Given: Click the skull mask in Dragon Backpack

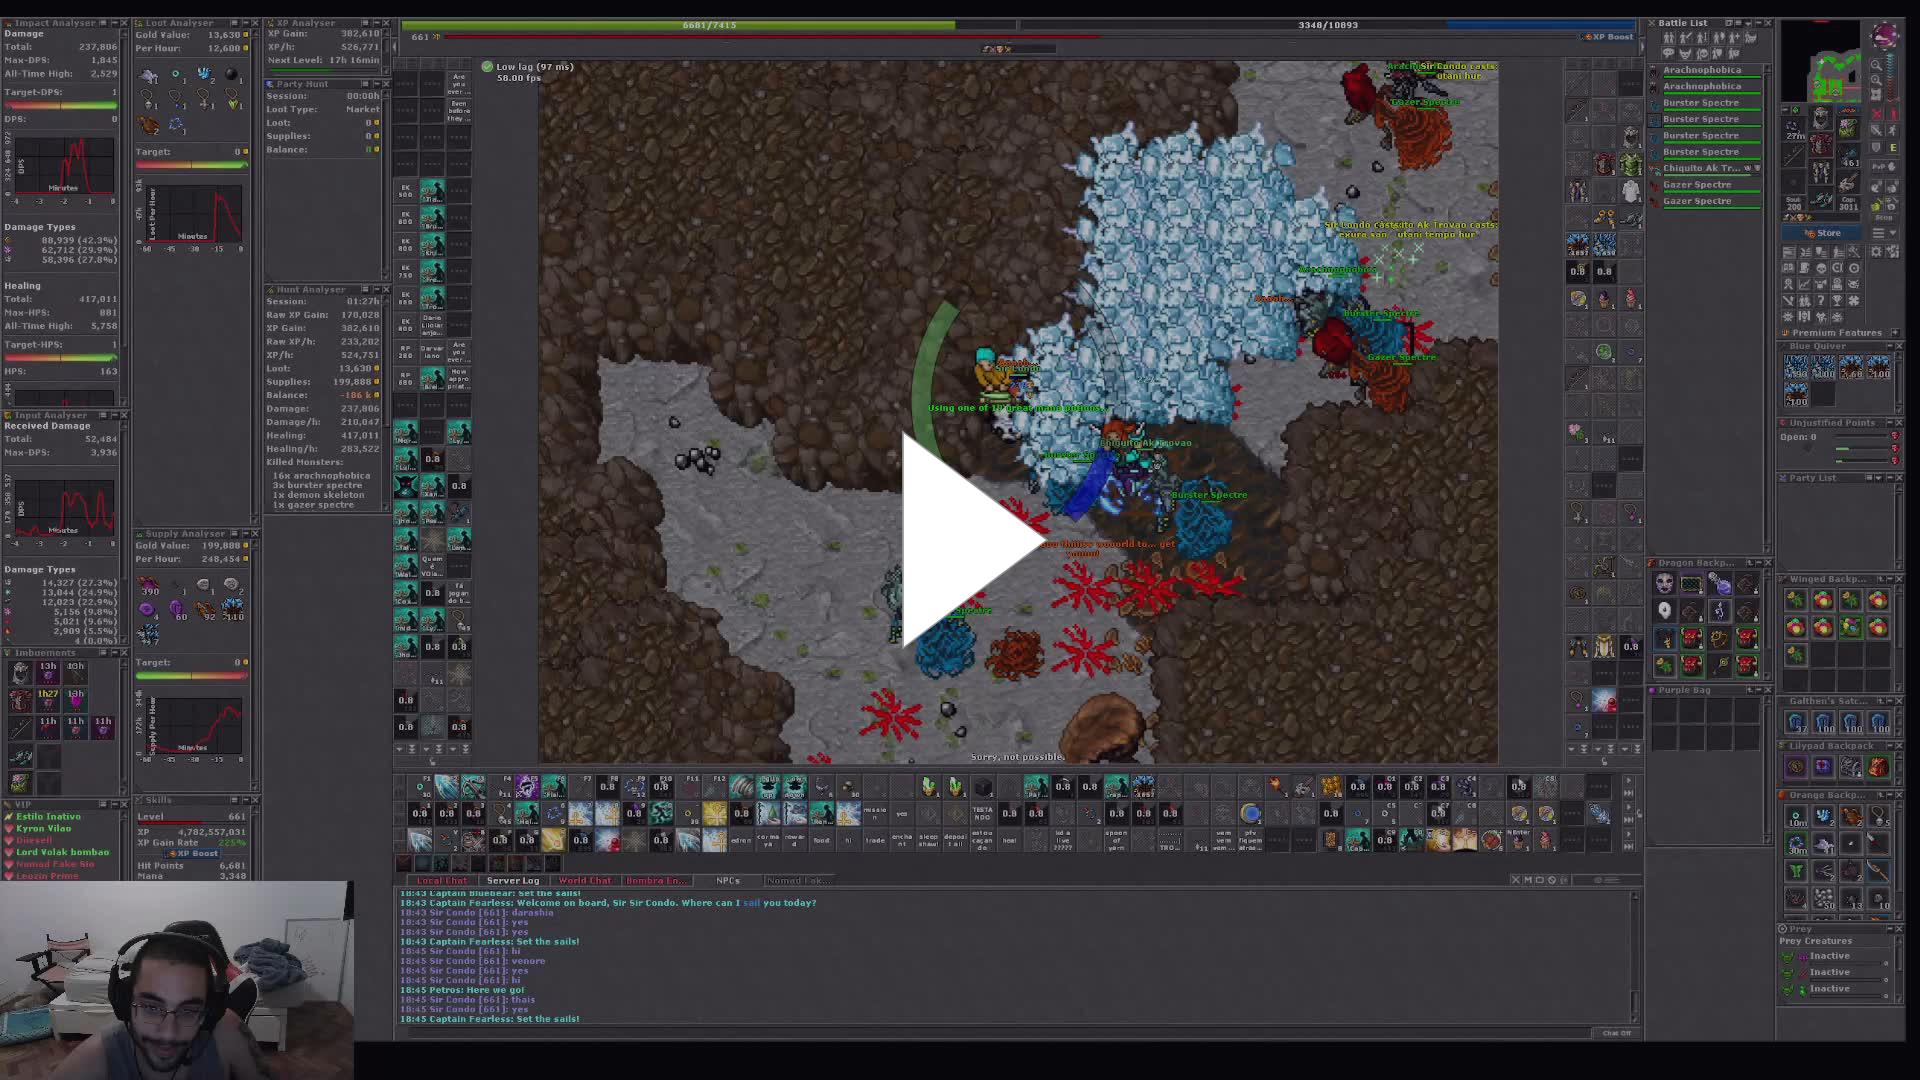Looking at the screenshot, I should pyautogui.click(x=1664, y=583).
